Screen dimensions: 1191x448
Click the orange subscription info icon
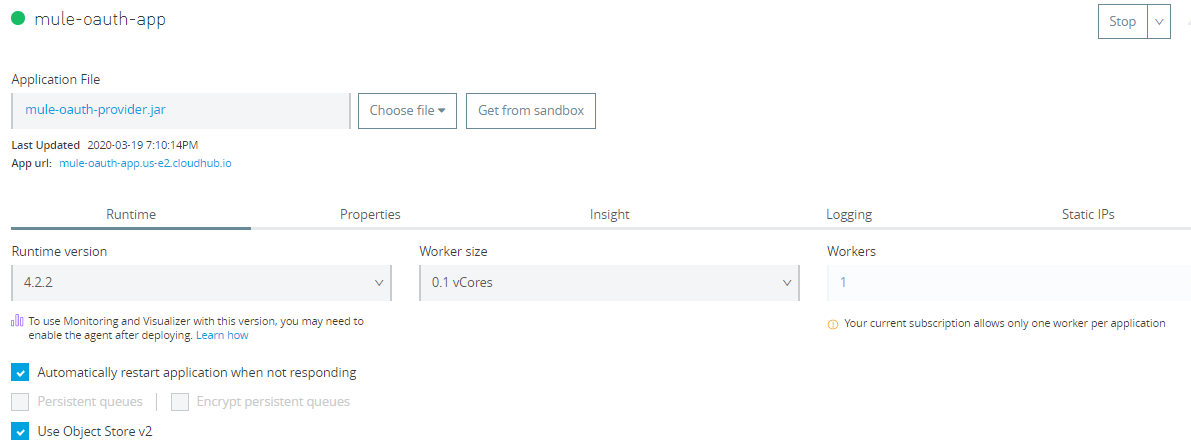point(832,323)
